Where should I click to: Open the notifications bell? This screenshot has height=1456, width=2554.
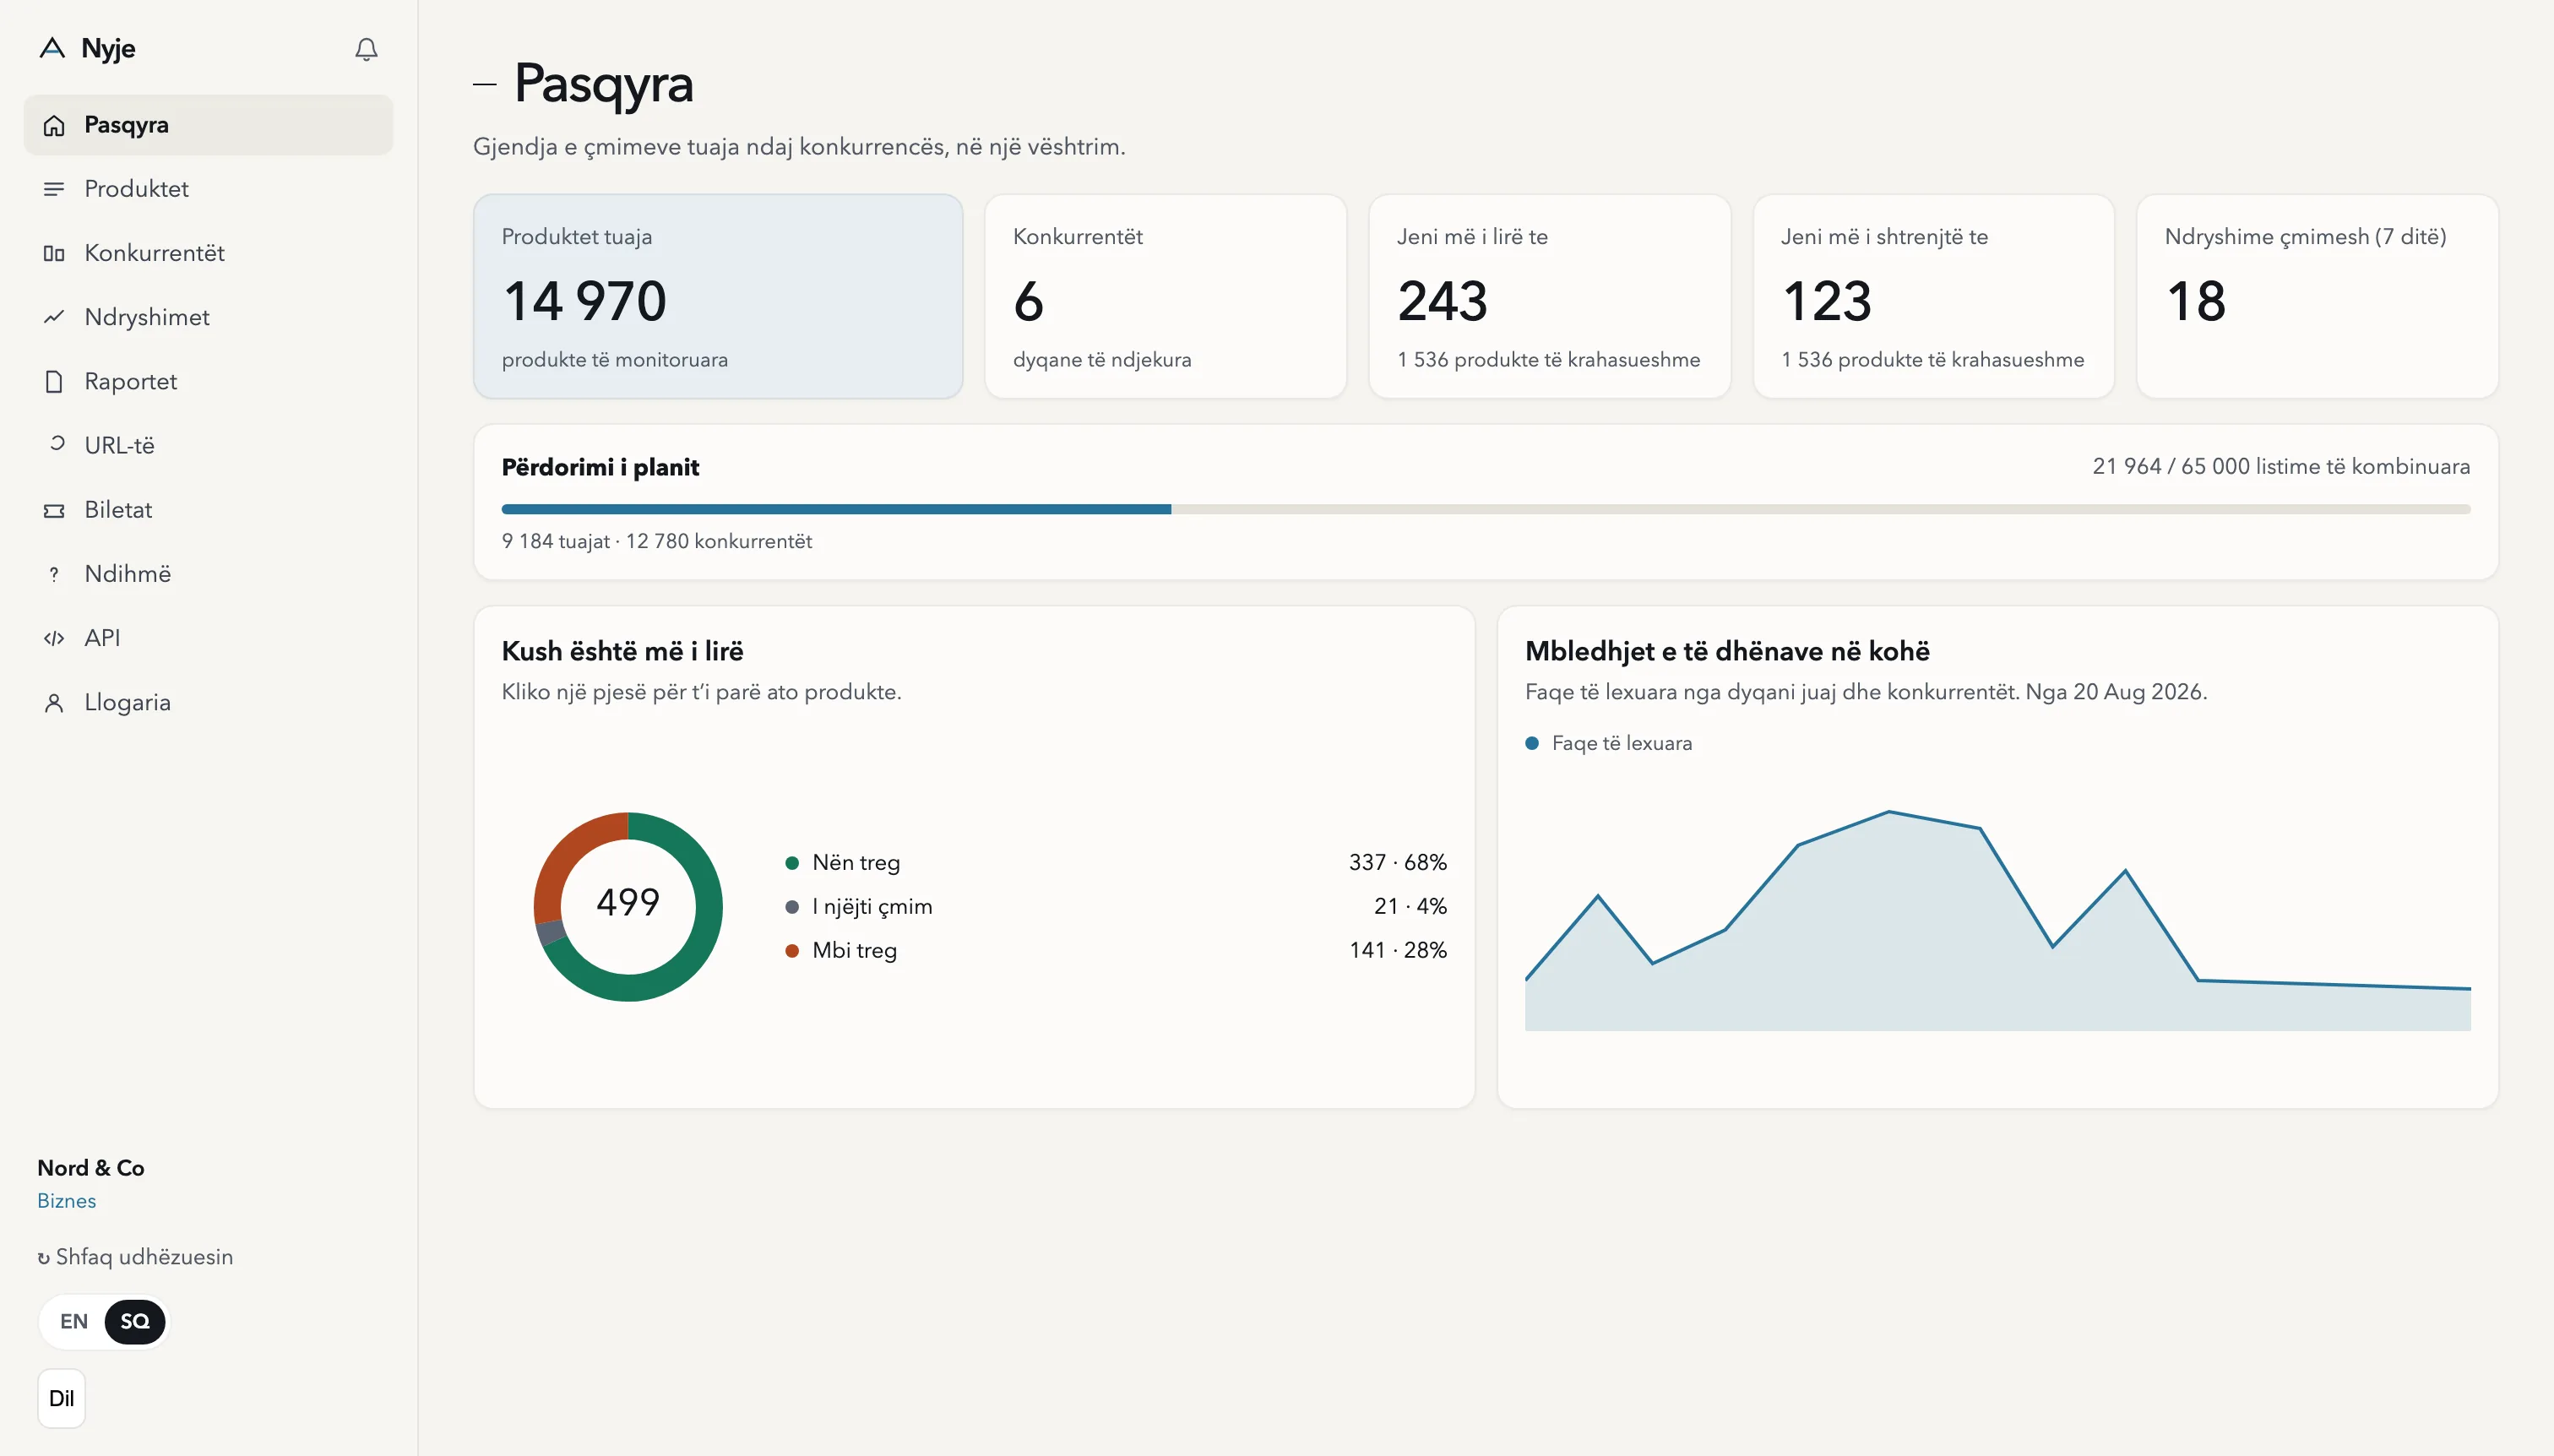(366, 49)
